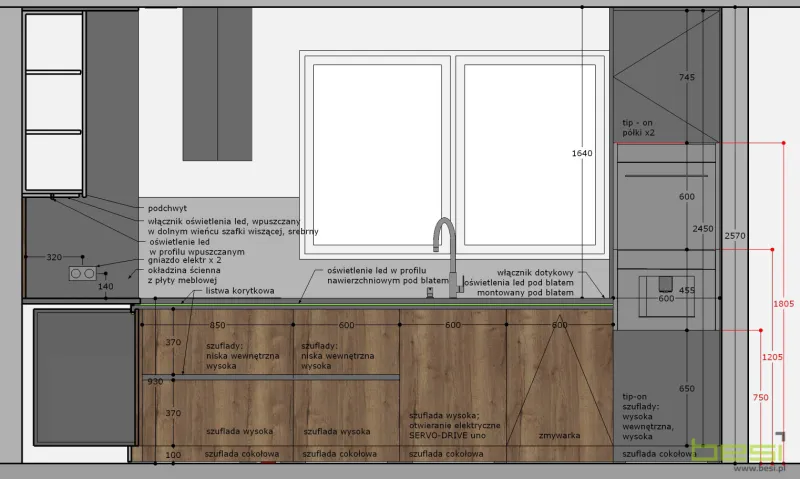Click the 1640 vertical dimension value

pyautogui.click(x=582, y=153)
